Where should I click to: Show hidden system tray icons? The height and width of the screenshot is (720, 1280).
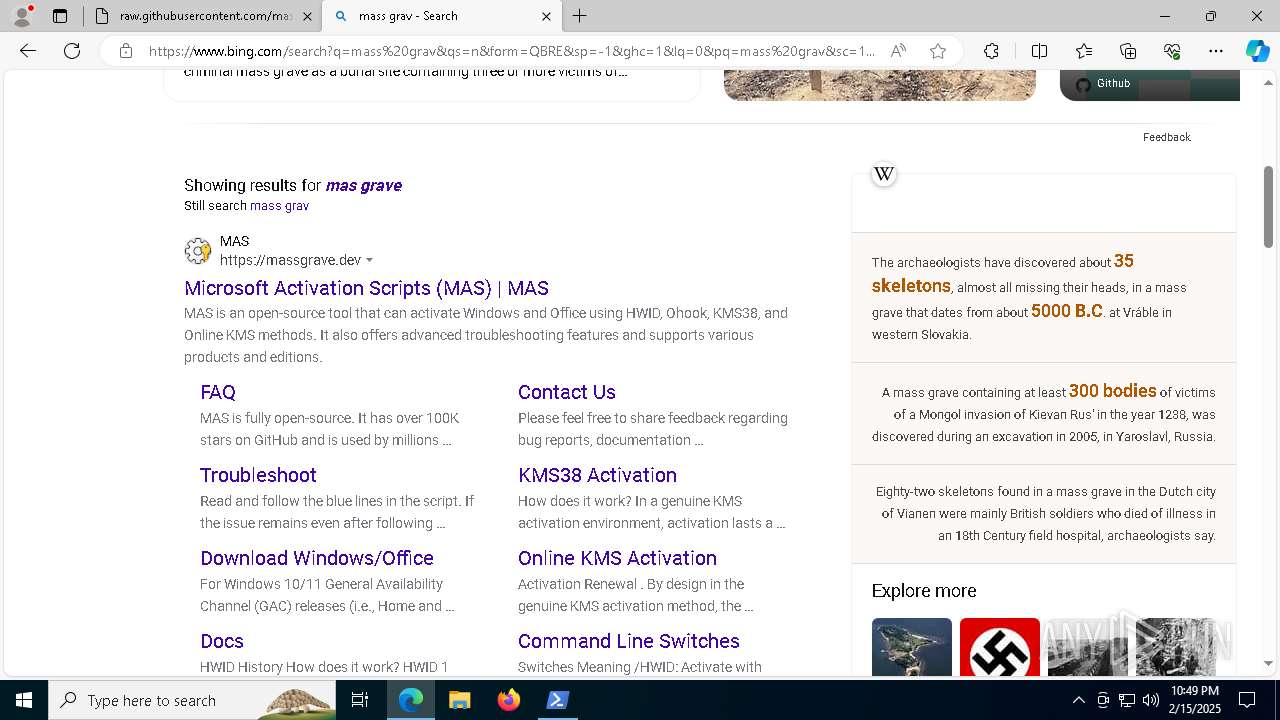point(1078,700)
